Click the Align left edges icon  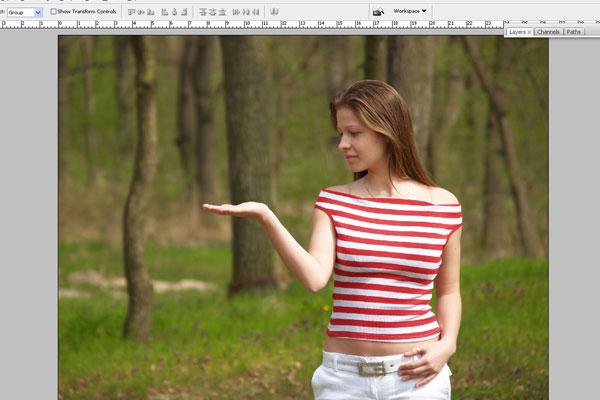[x=164, y=12]
